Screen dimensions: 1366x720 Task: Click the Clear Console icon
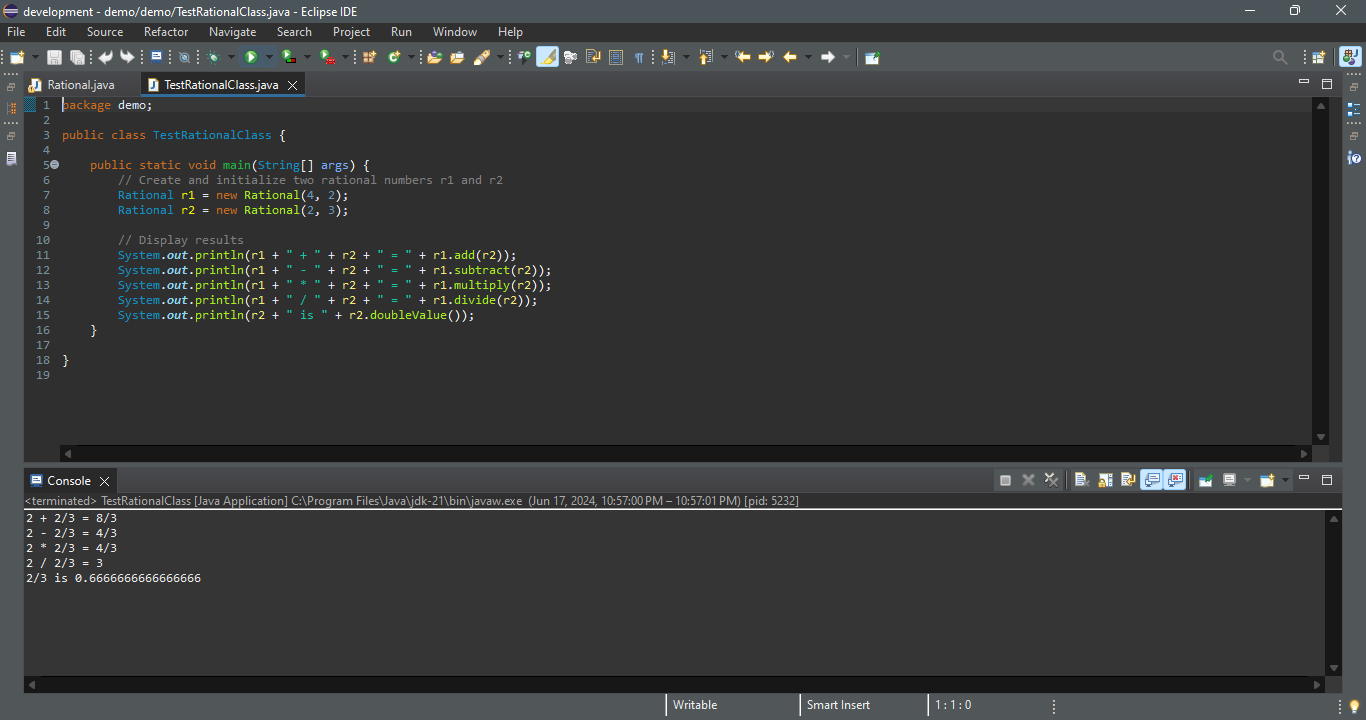(1081, 480)
